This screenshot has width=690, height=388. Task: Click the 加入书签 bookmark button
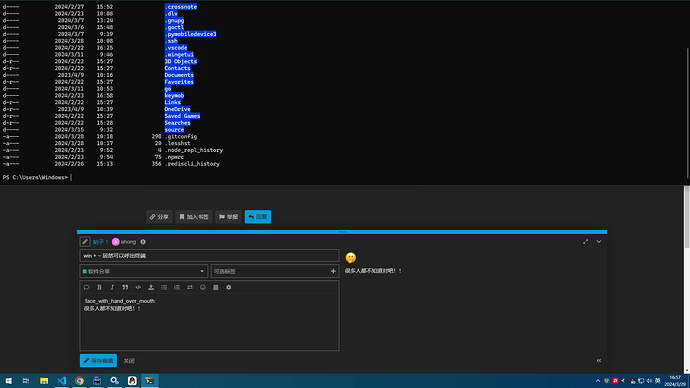(x=194, y=216)
